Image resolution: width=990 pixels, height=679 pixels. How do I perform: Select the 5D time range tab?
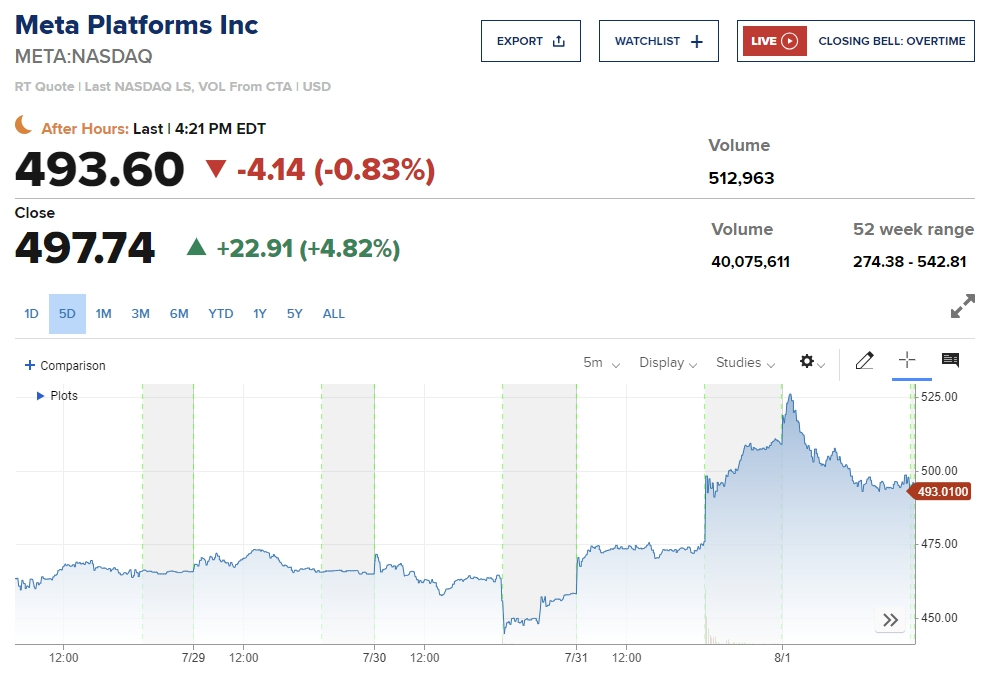pos(67,314)
